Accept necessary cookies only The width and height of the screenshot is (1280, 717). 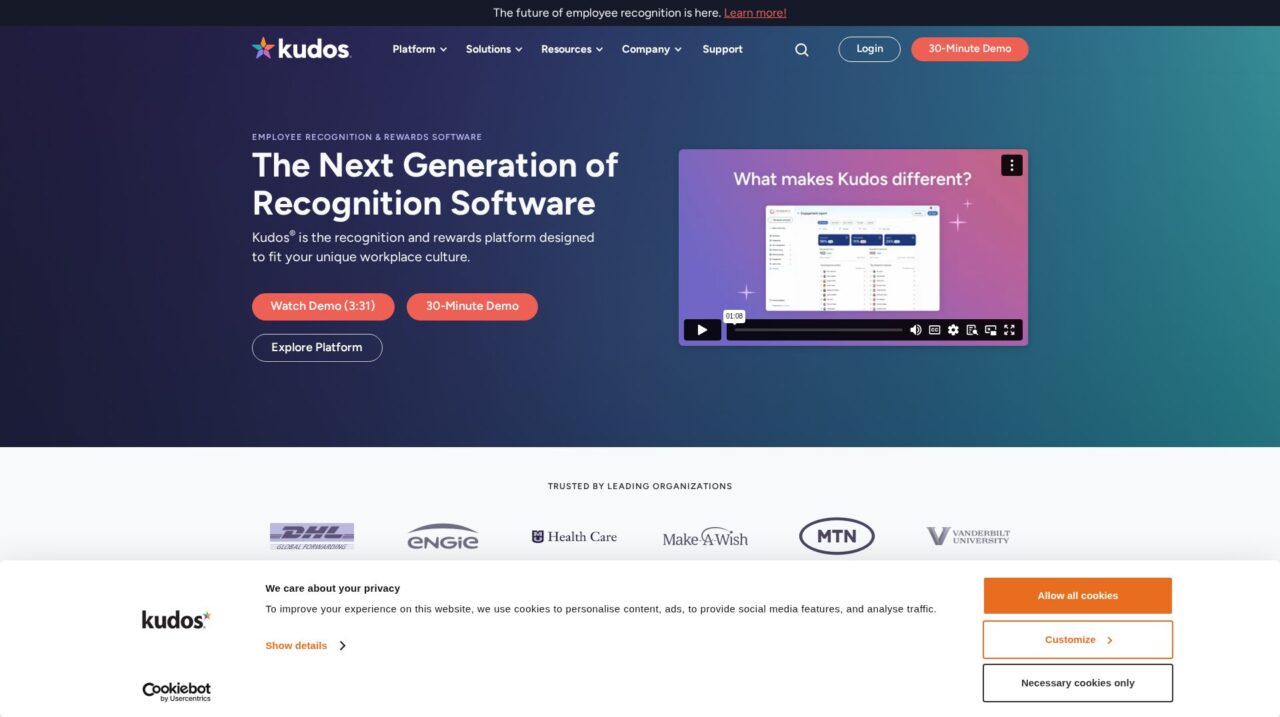tap(1077, 682)
